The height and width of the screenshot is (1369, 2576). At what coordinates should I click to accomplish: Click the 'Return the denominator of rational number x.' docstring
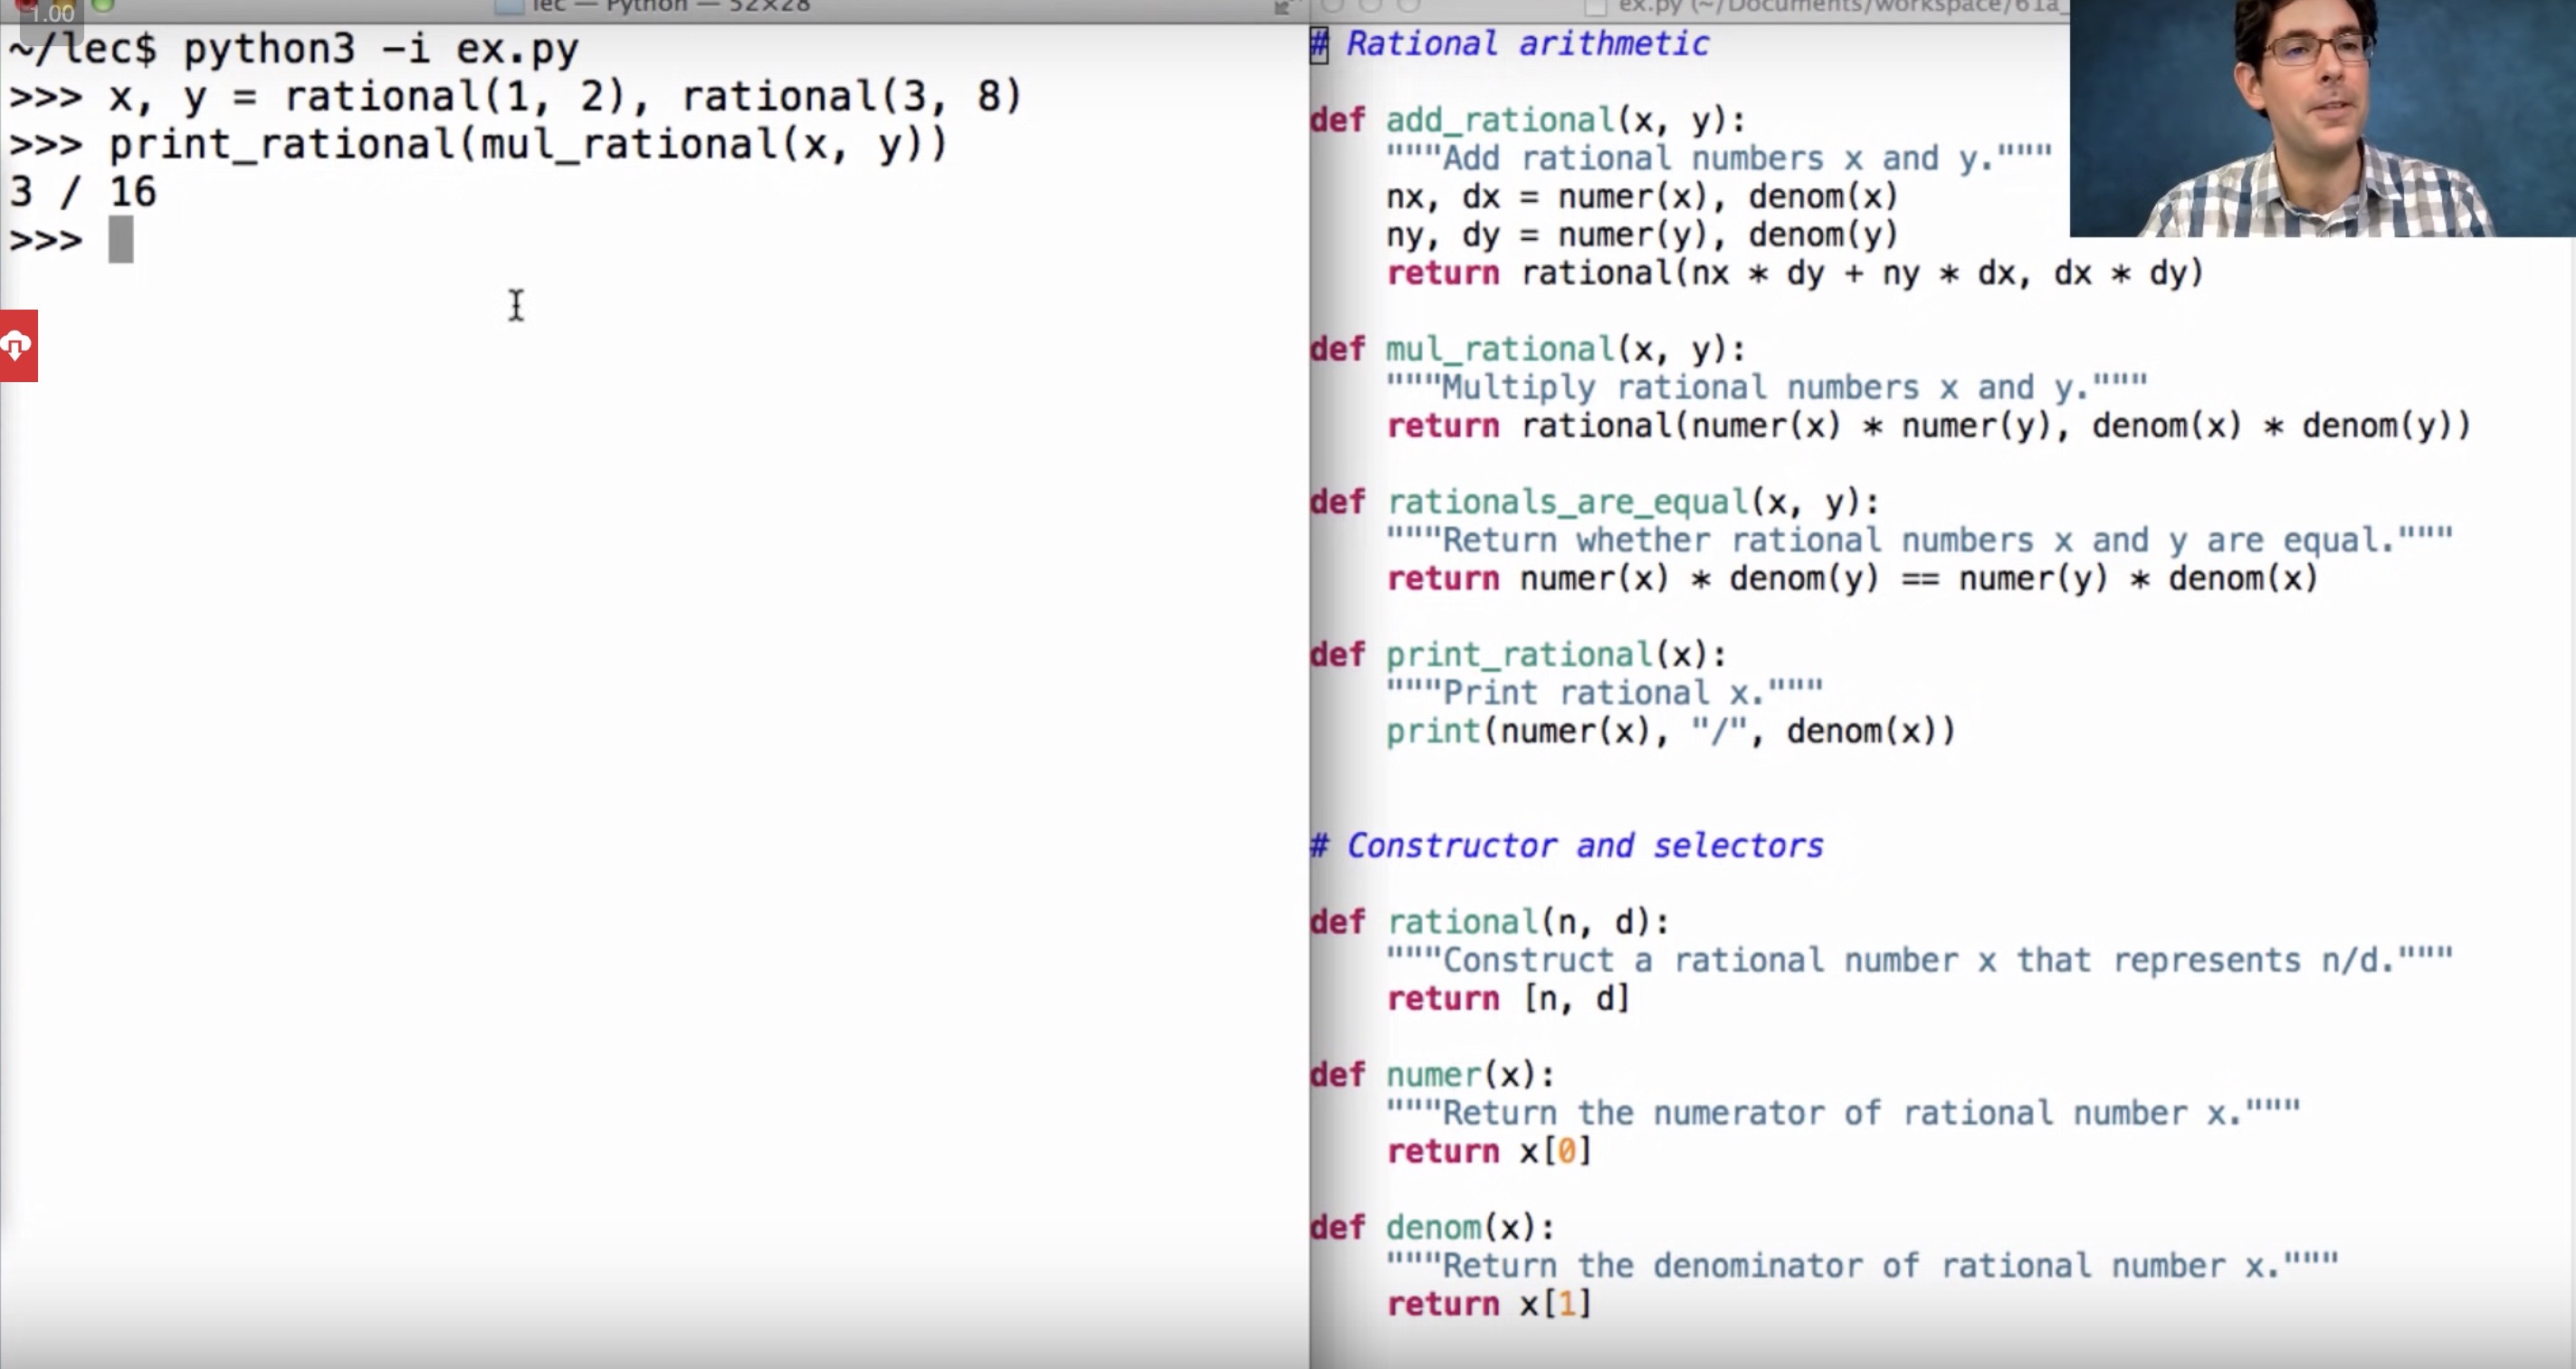pyautogui.click(x=1862, y=1266)
